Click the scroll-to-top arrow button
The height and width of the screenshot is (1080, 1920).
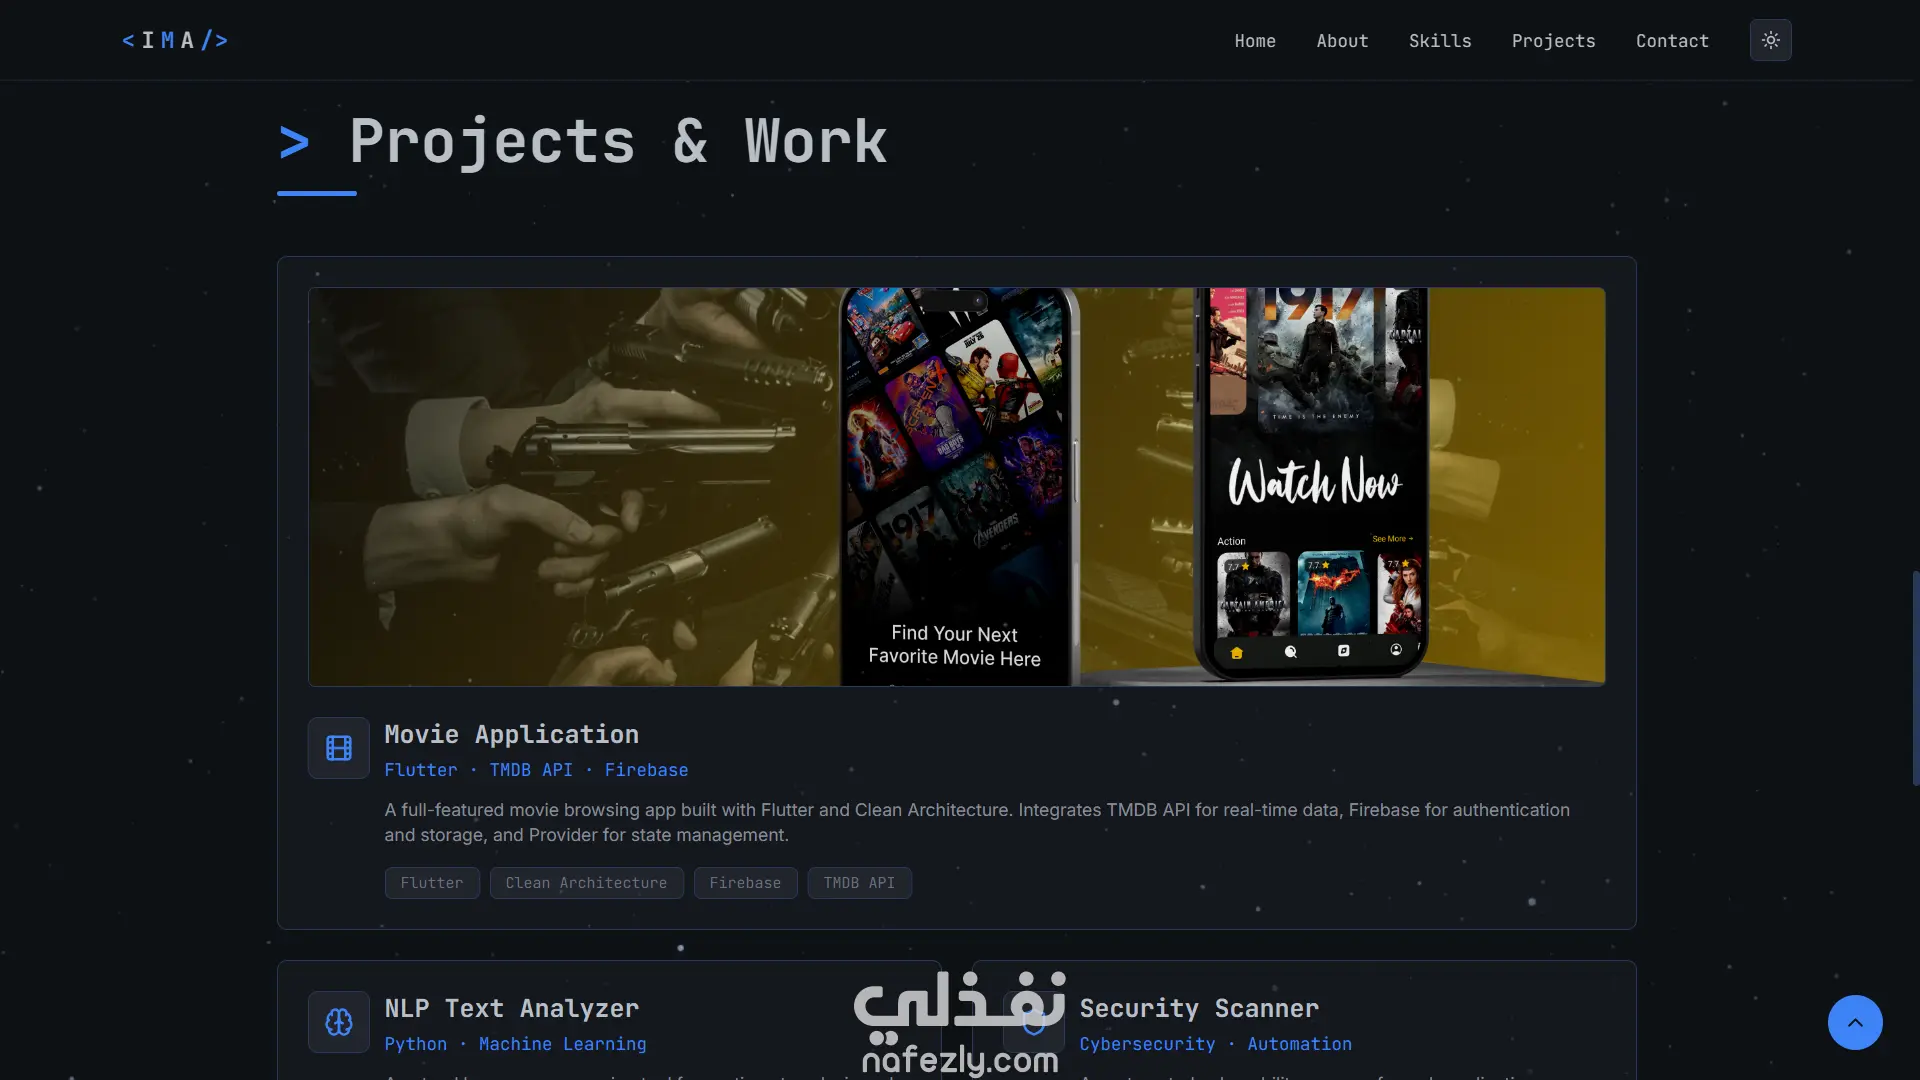[x=1855, y=1022]
